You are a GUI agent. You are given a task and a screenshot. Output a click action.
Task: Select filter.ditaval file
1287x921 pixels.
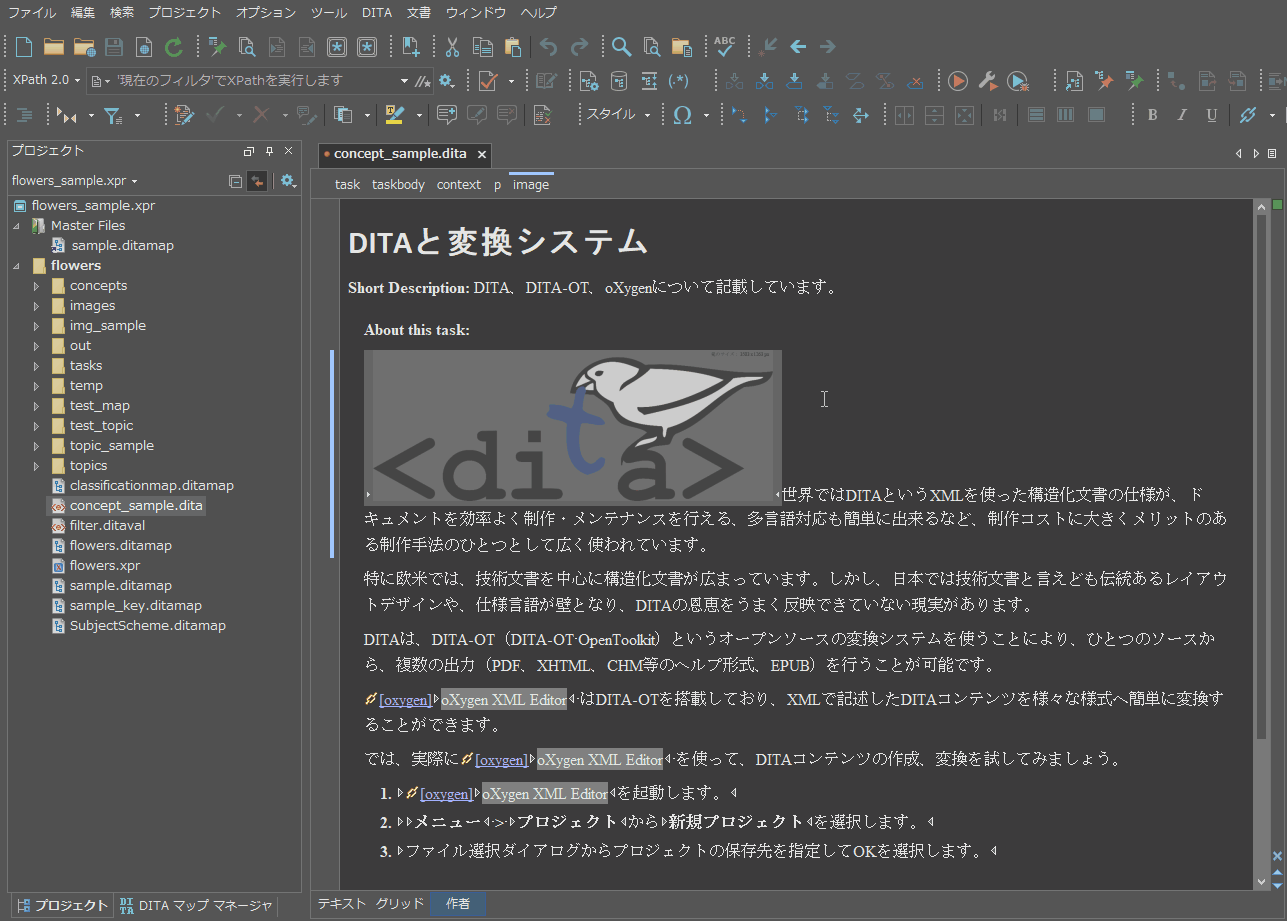(x=107, y=526)
